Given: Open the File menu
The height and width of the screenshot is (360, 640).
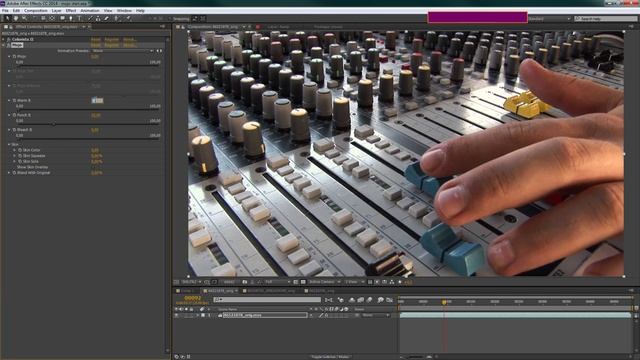Looking at the screenshot, I should coord(5,11).
